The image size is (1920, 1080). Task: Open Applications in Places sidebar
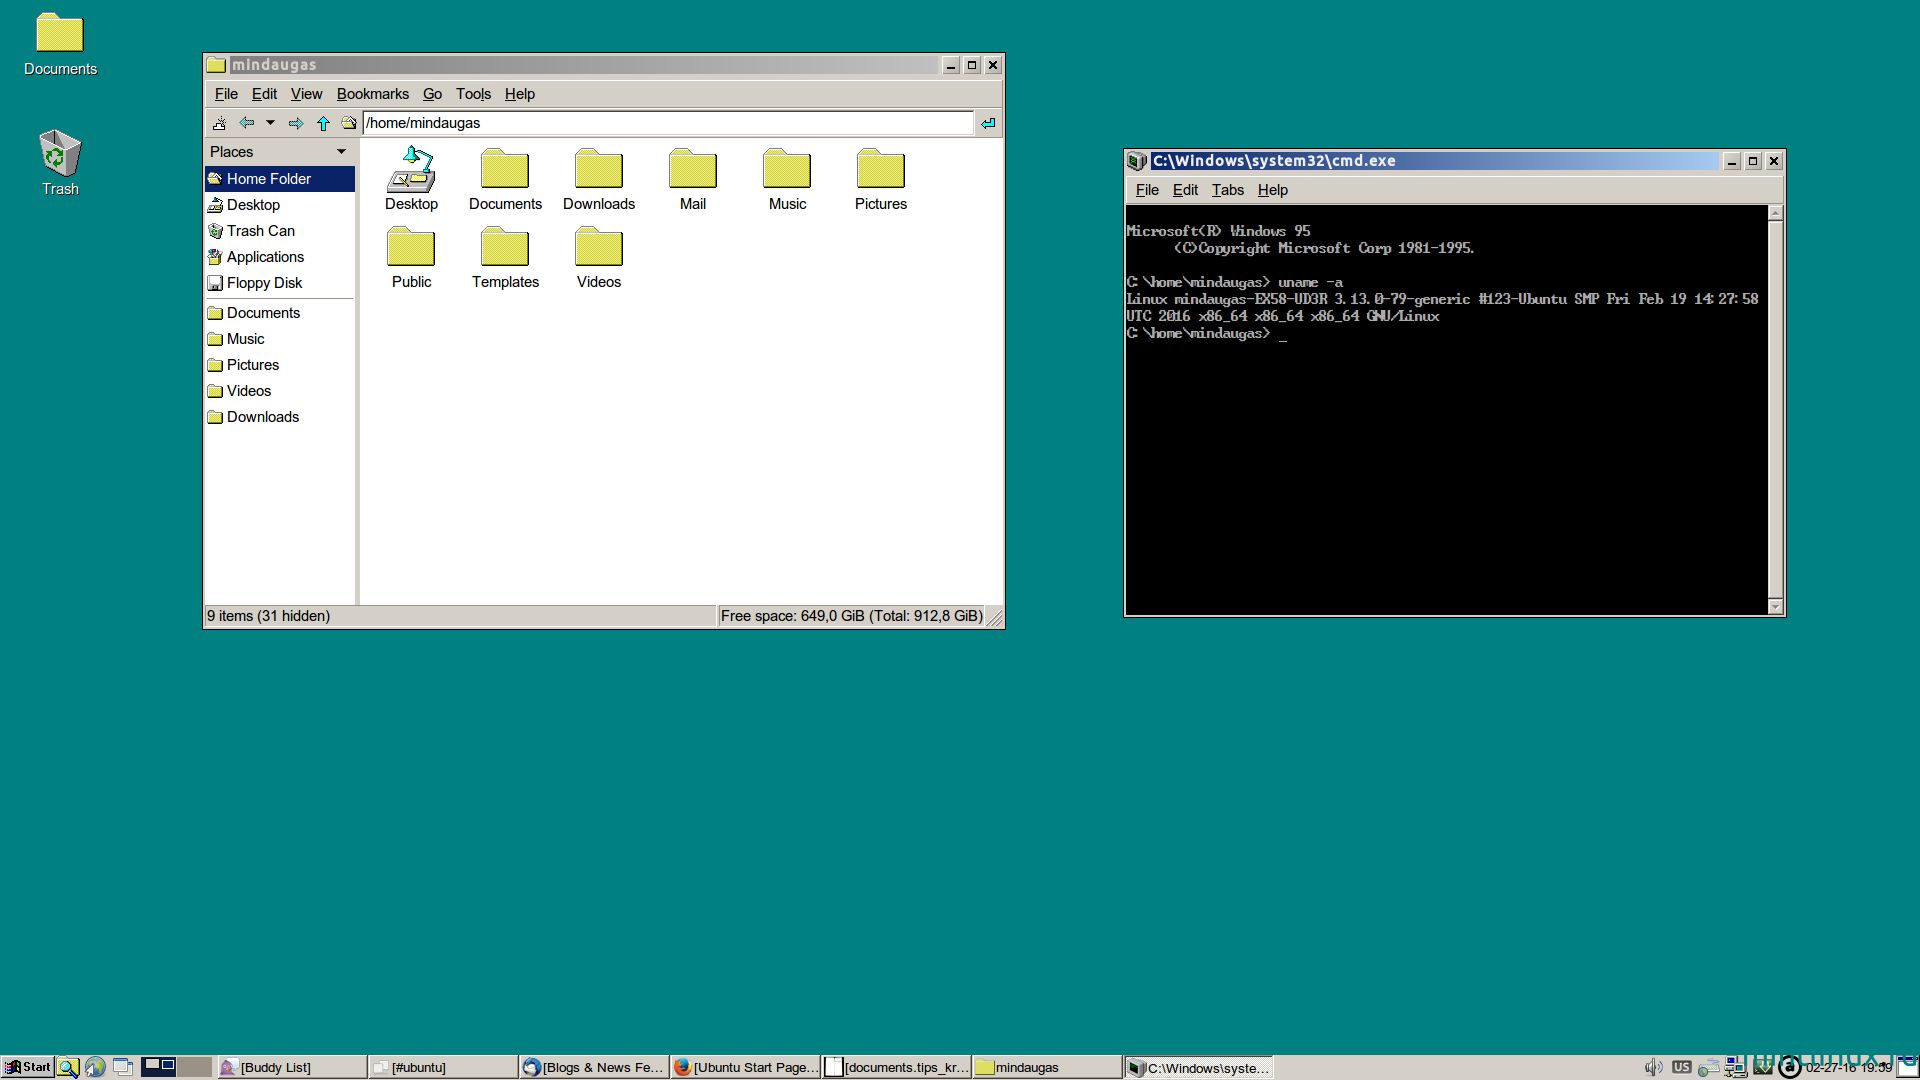point(280,257)
